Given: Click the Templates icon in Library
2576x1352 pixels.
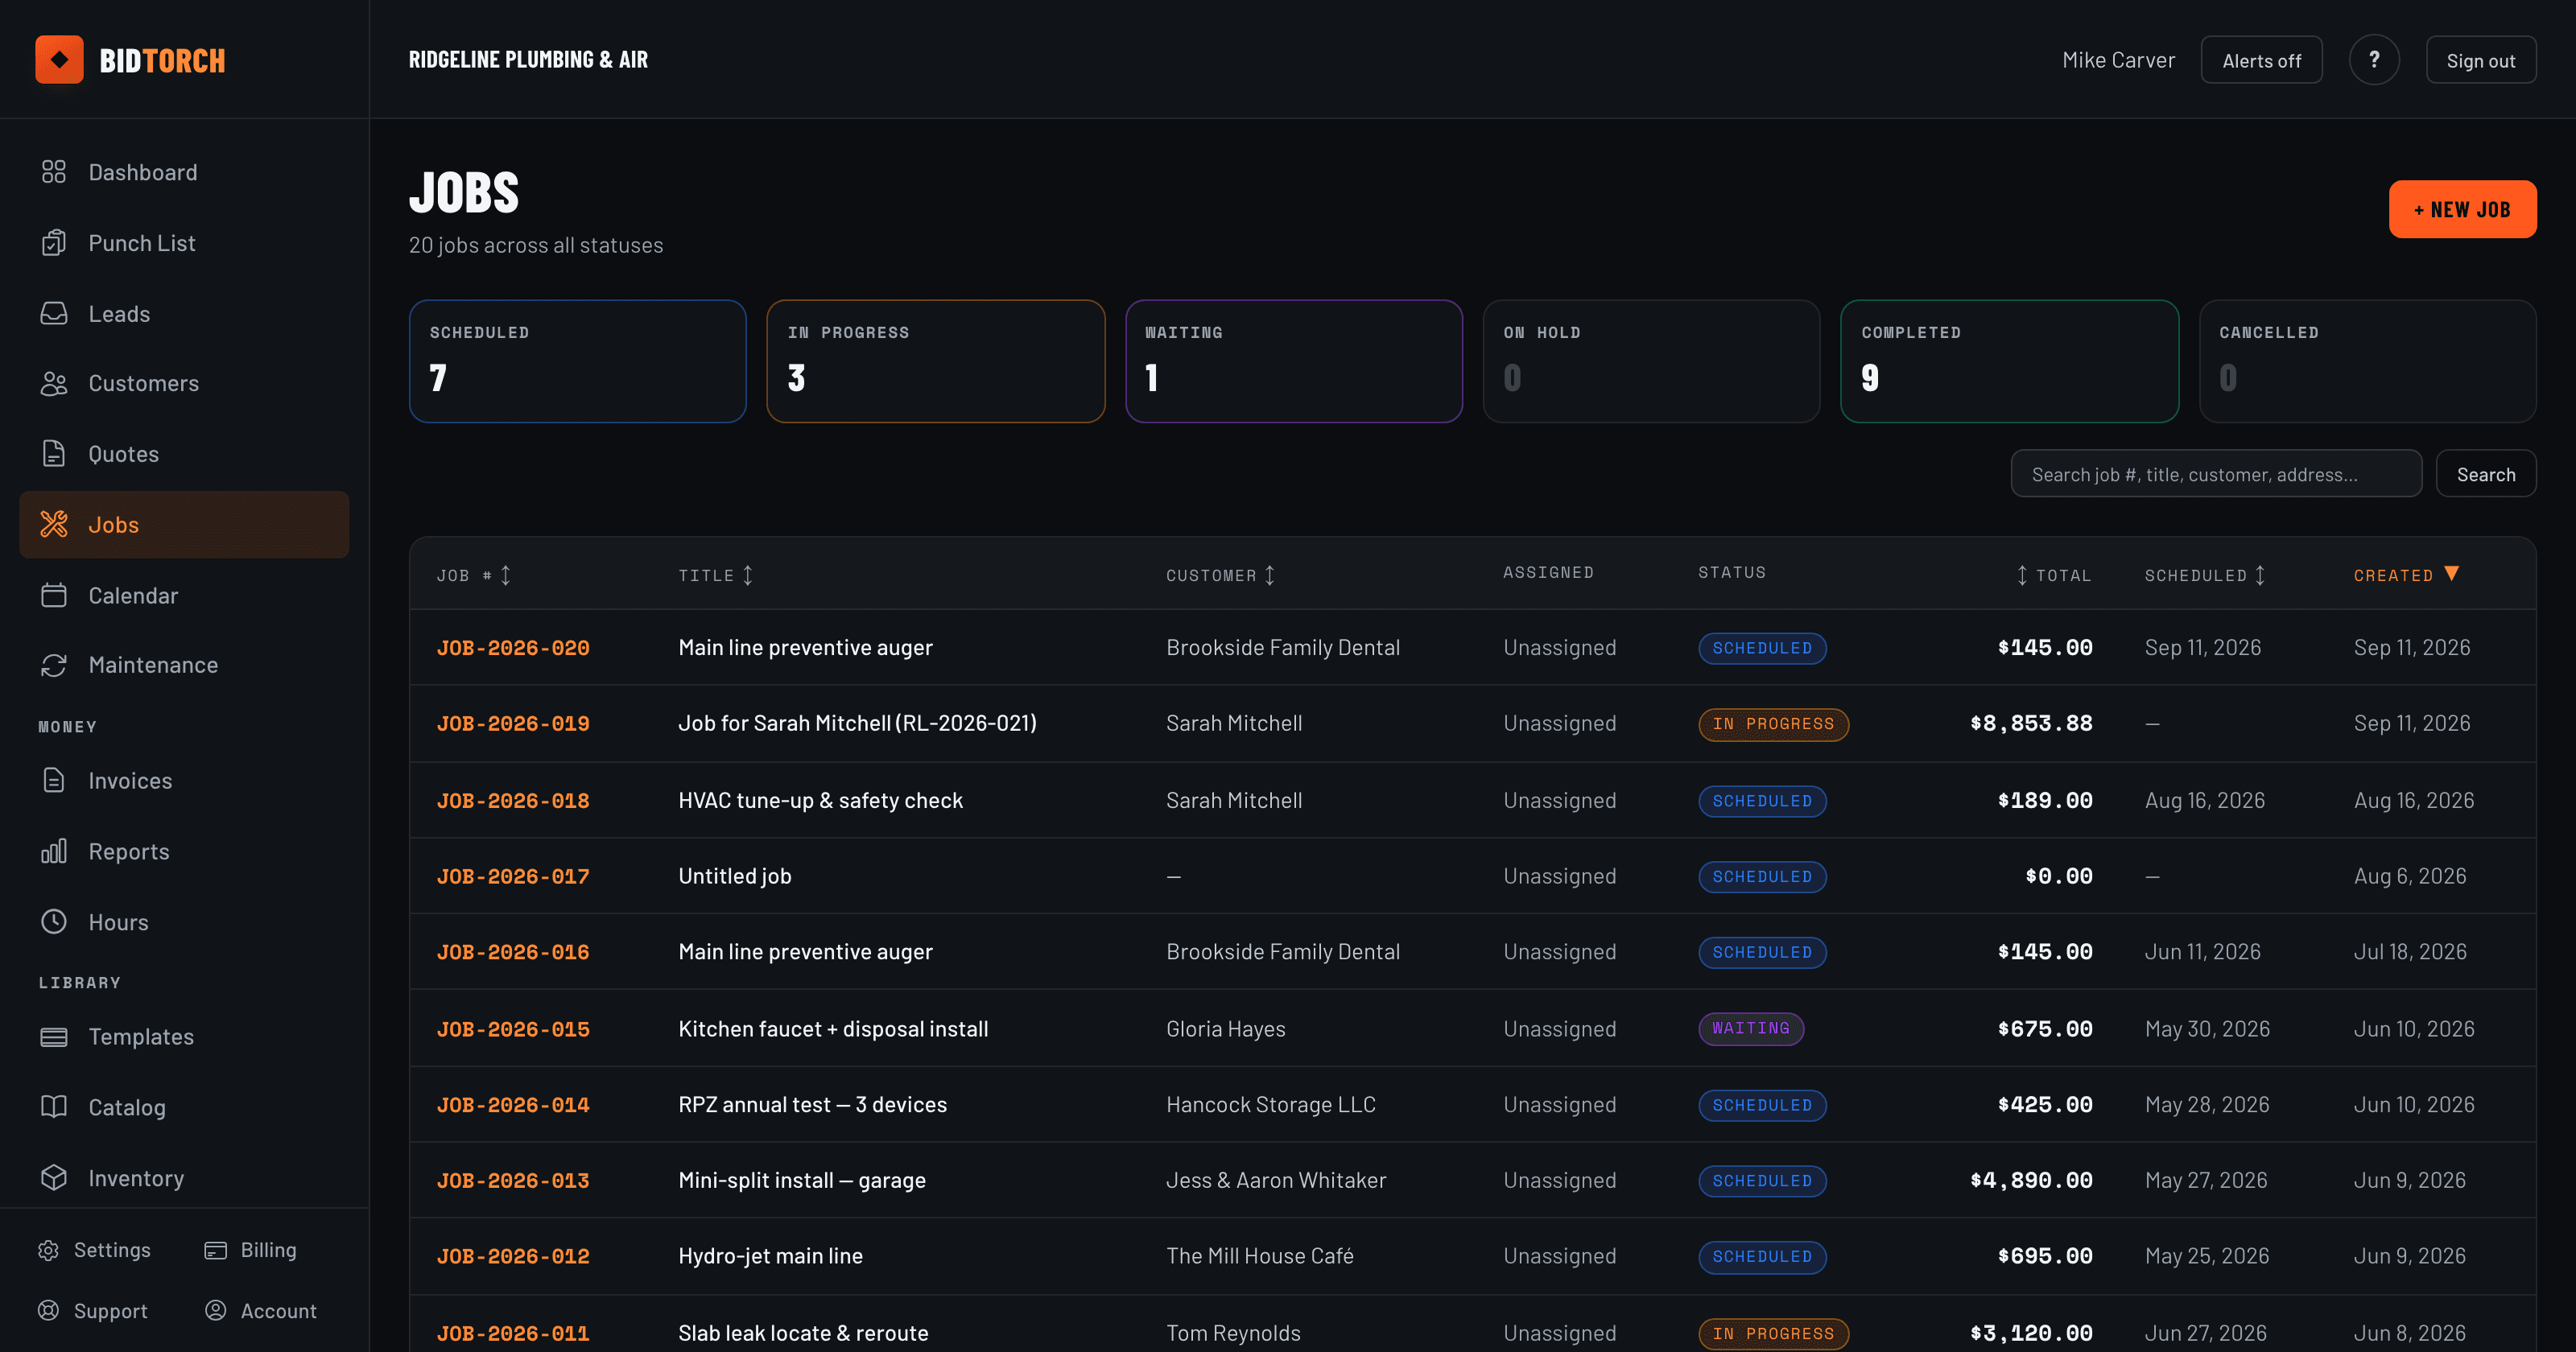Looking at the screenshot, I should (x=54, y=1037).
